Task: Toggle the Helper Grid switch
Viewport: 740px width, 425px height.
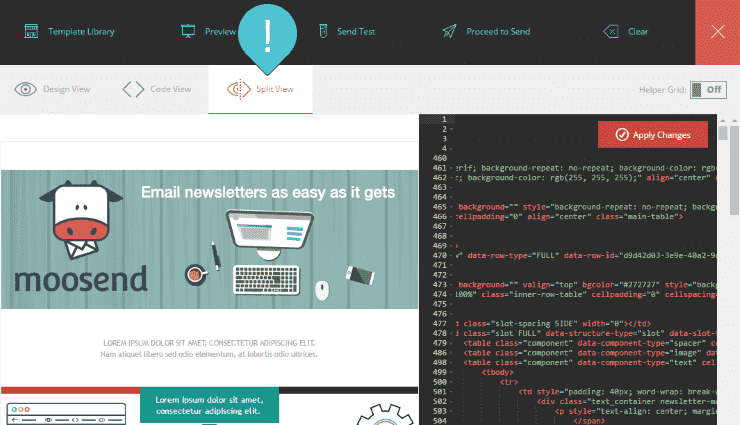Action: 708,90
